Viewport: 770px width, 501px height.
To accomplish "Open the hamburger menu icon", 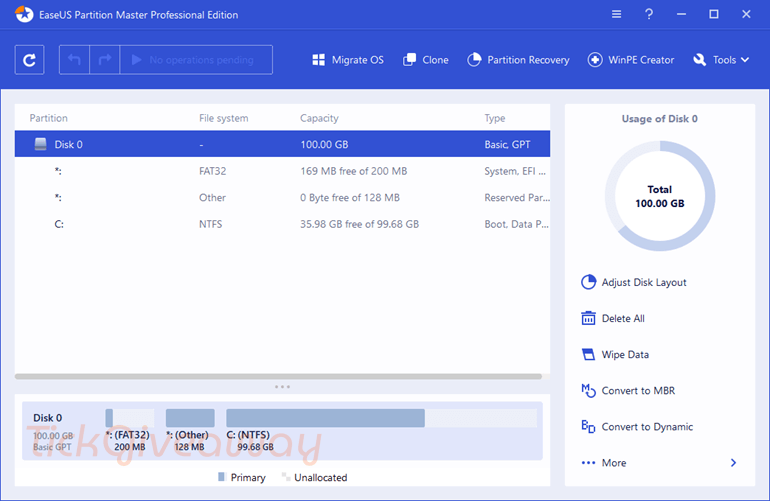I will click(x=616, y=14).
